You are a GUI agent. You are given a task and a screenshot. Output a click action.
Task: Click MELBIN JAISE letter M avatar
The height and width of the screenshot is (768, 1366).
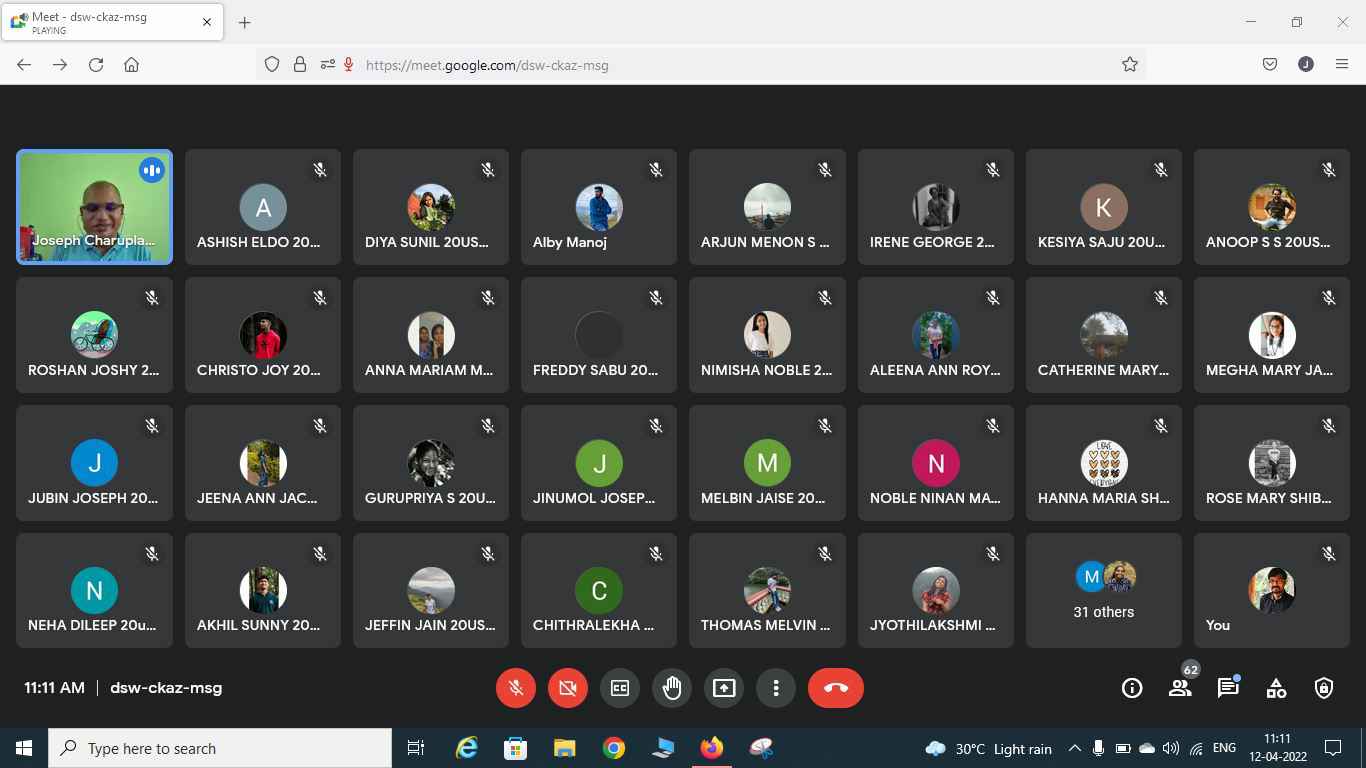tap(767, 464)
